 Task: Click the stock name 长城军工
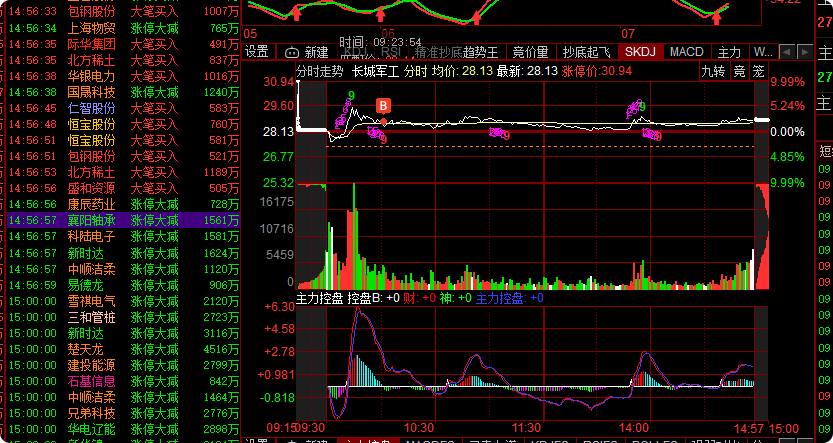point(375,71)
